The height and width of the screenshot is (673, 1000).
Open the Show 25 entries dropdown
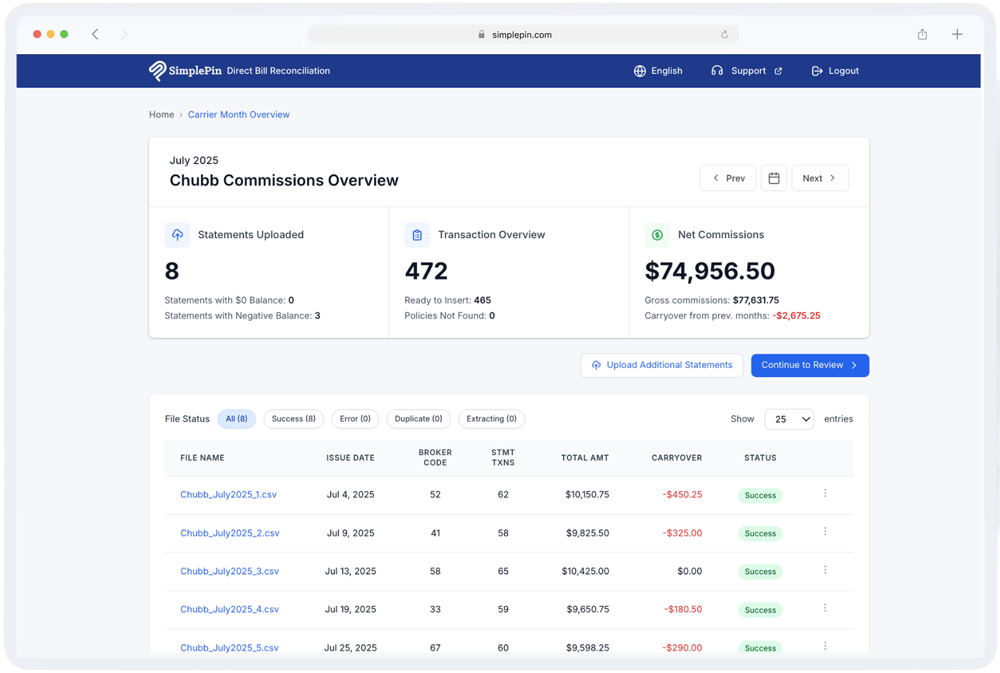coord(789,419)
